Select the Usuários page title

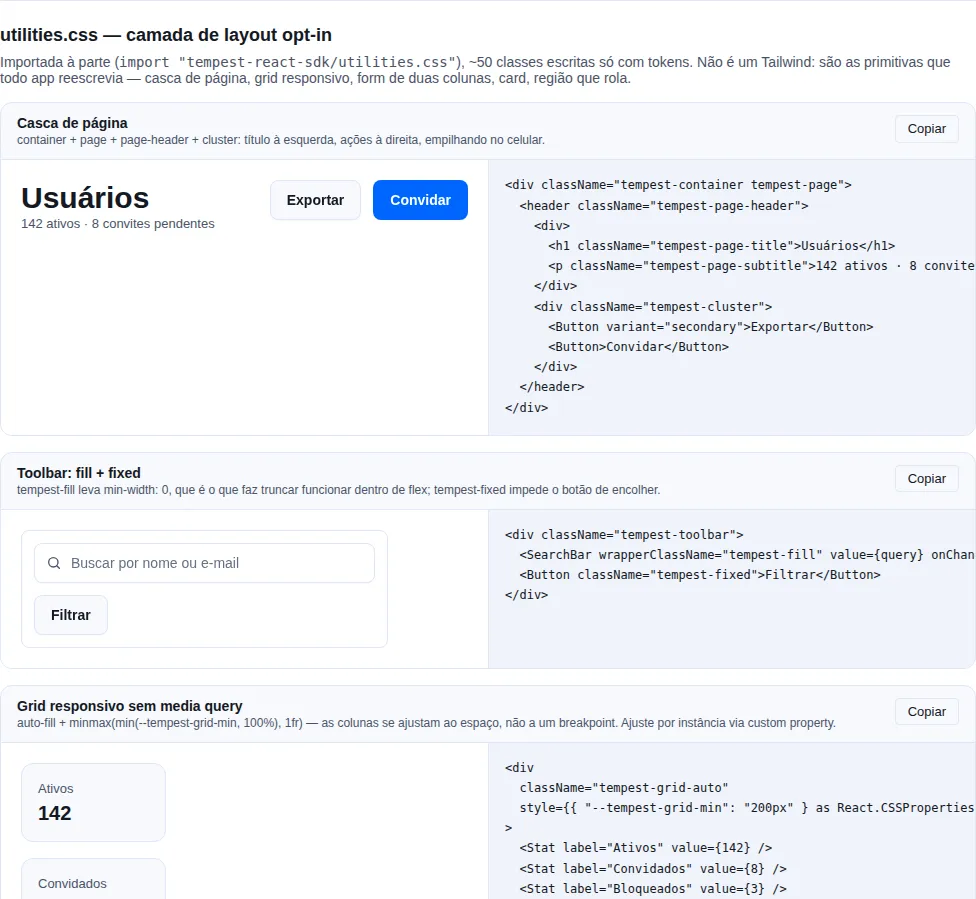(85, 198)
